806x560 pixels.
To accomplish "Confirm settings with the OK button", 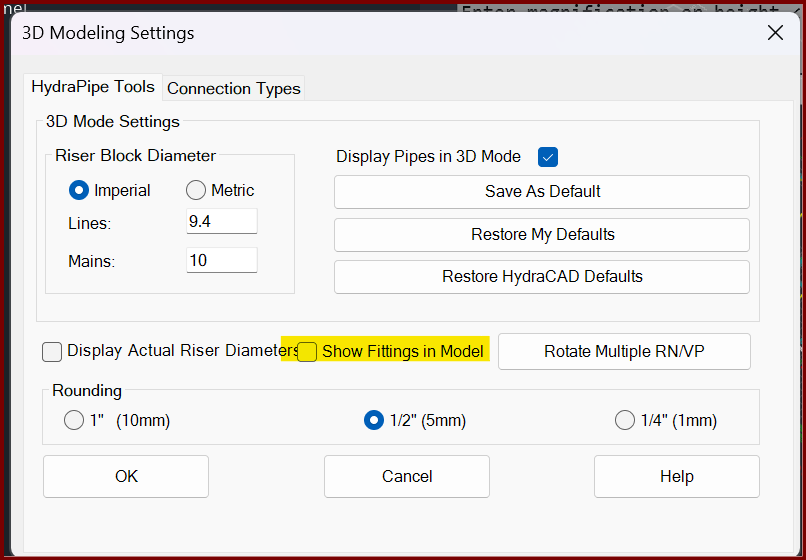I will (x=126, y=476).
